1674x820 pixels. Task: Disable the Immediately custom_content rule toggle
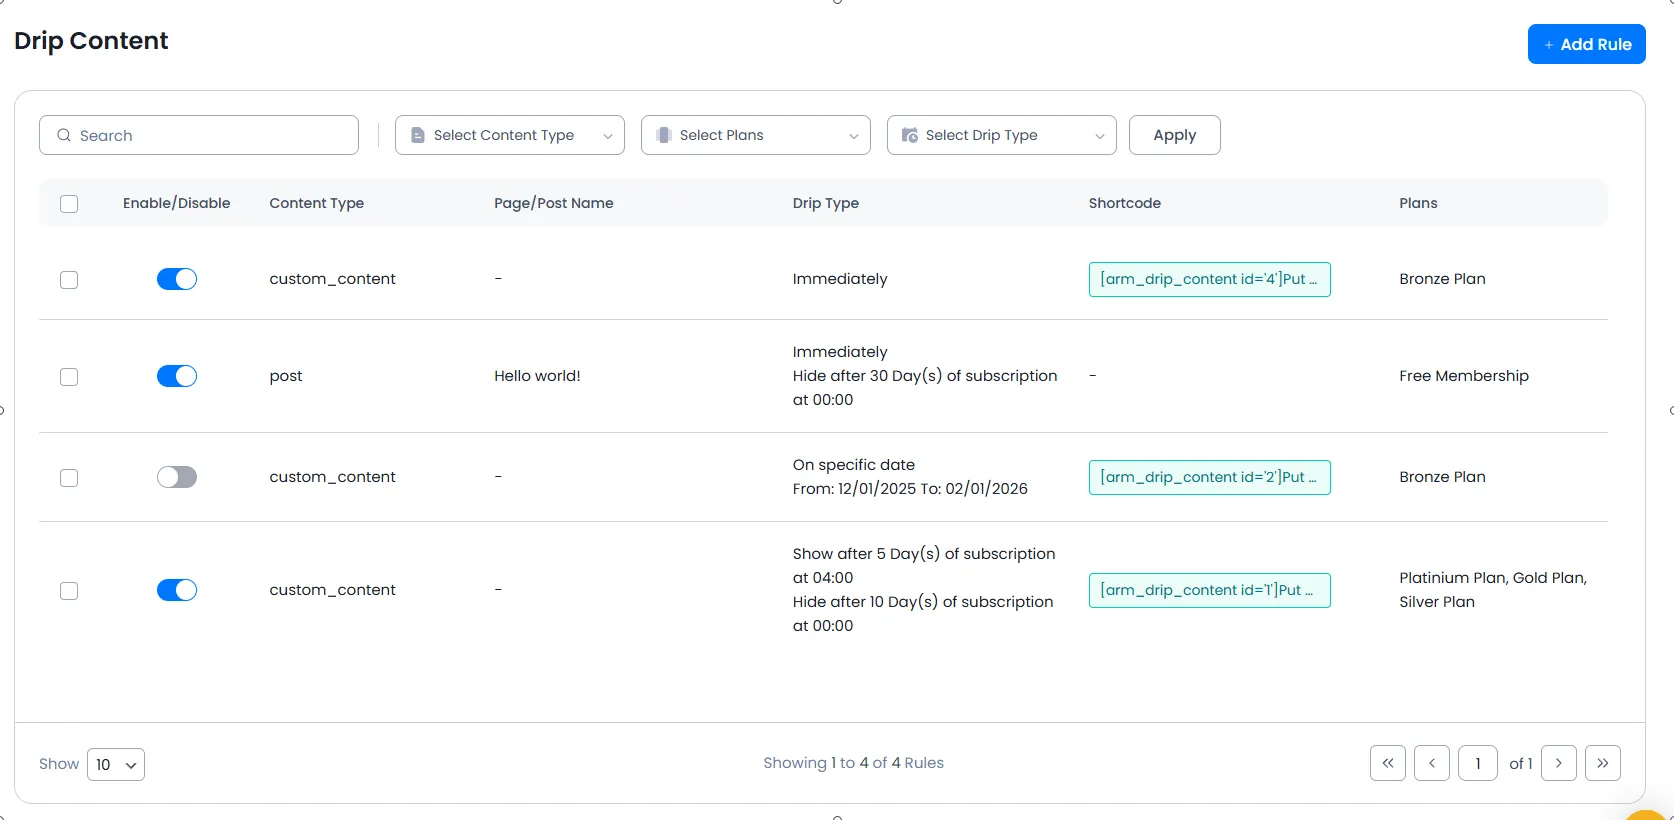(177, 279)
